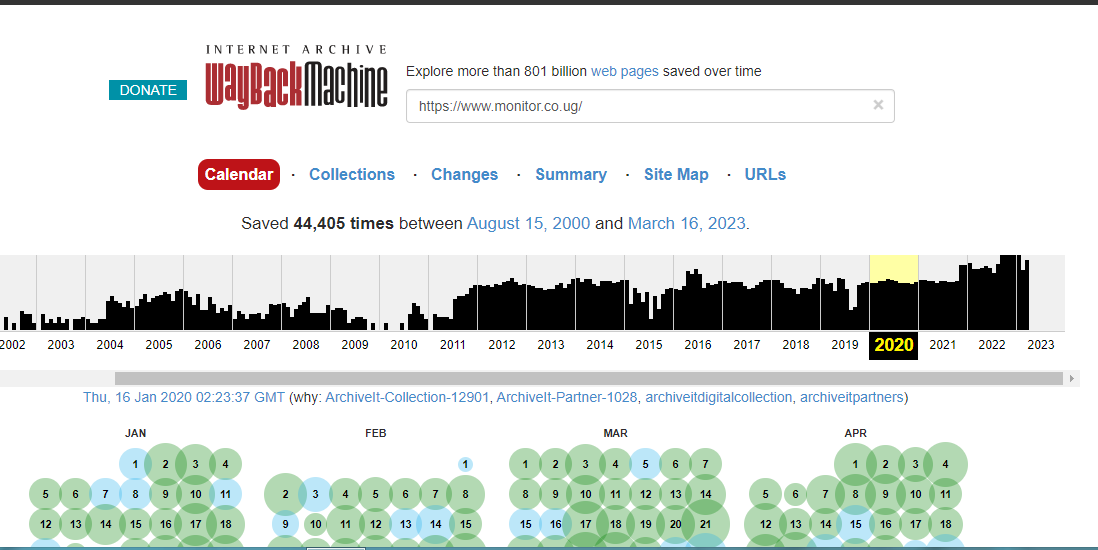Select year 2014 on the timeline

[x=600, y=345]
